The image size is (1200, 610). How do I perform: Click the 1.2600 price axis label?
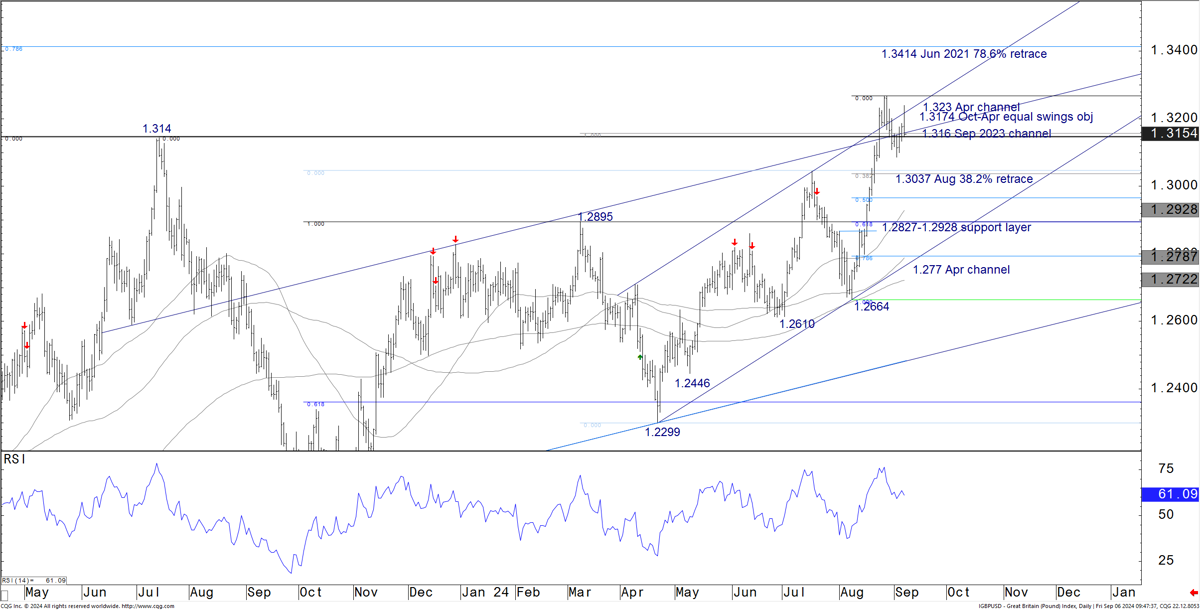tap(1173, 320)
